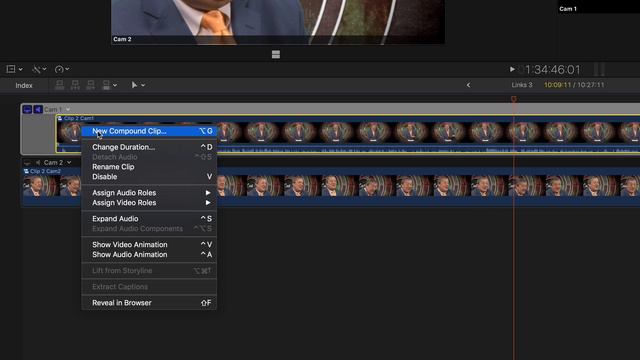Click the clip icon next to Clip 2 Cam2
The width and height of the screenshot is (640, 360).
(x=27, y=171)
